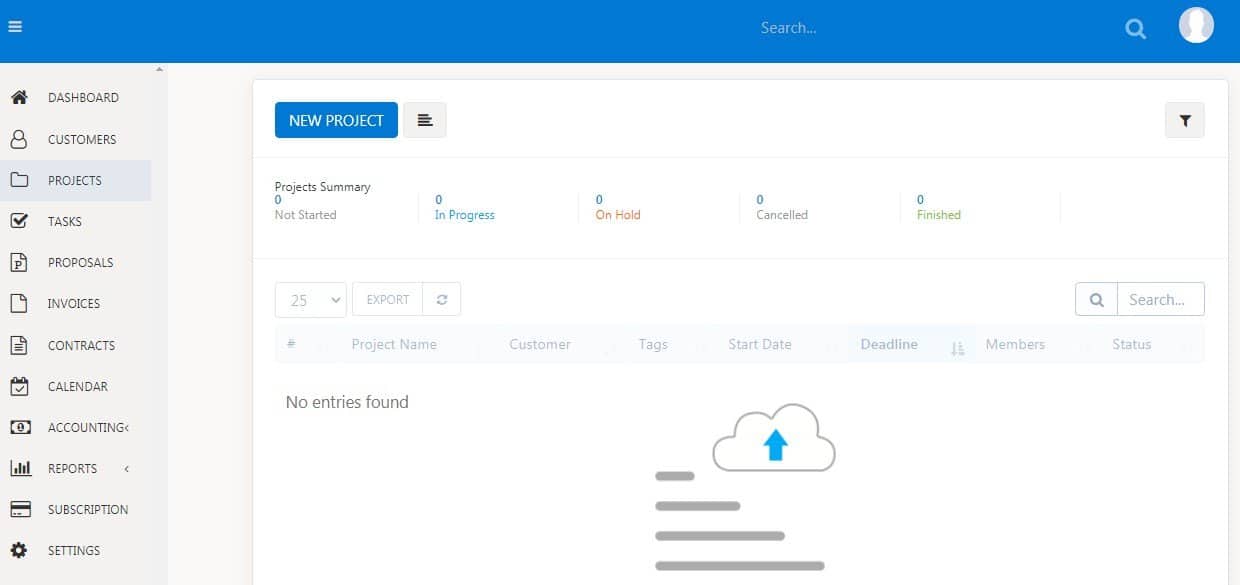This screenshot has height=585, width=1240.
Task: Open Invoices from the sidebar
Action: (x=74, y=303)
